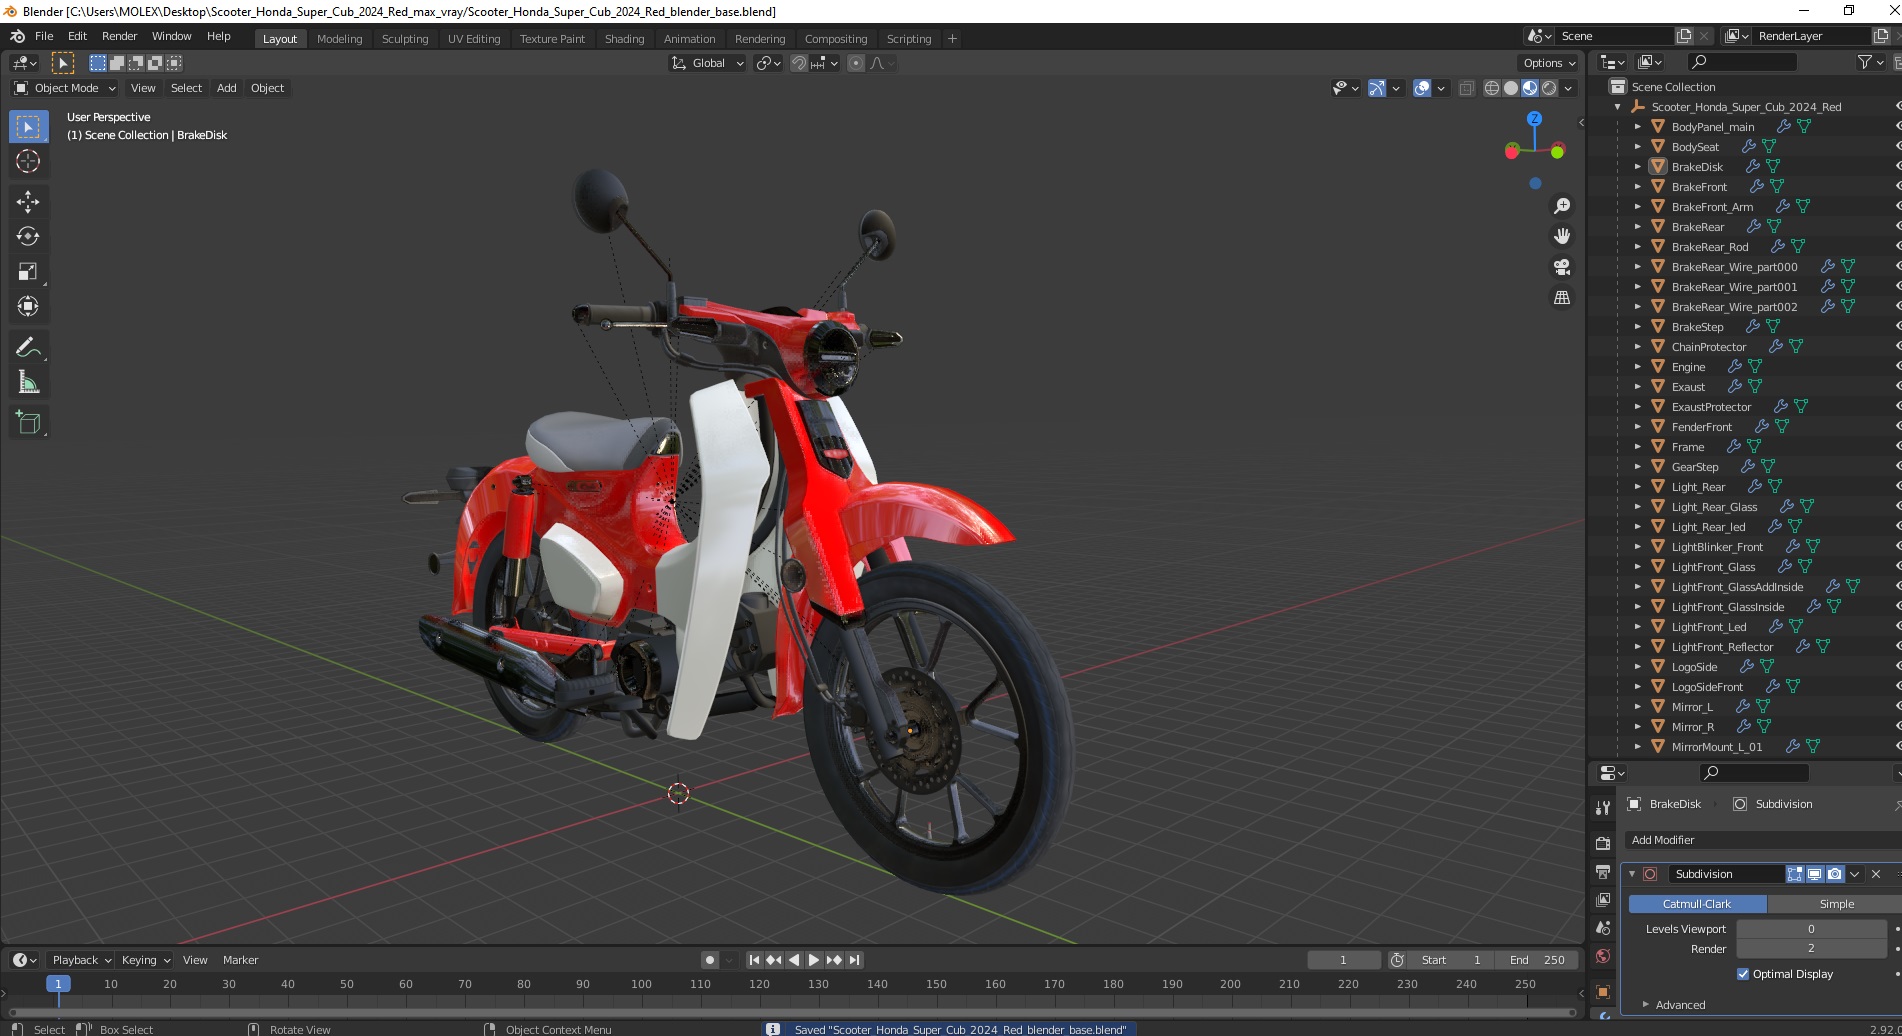Select the Annotate tool
This screenshot has height=1036, width=1902.
pos(28,348)
